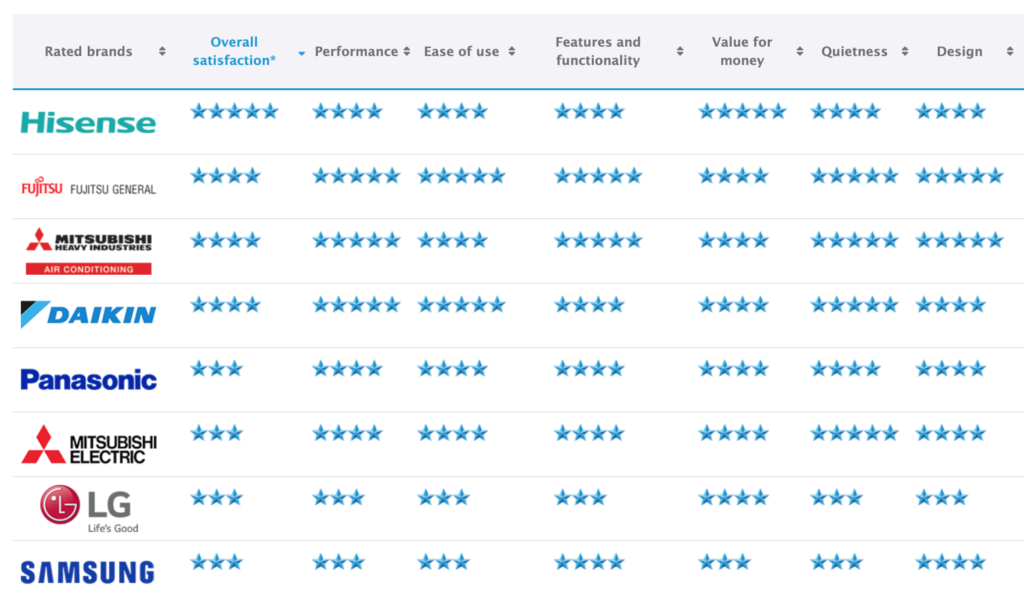This screenshot has width=1024, height=599.
Task: Open the Panasonic logo
Action: pos(88,380)
